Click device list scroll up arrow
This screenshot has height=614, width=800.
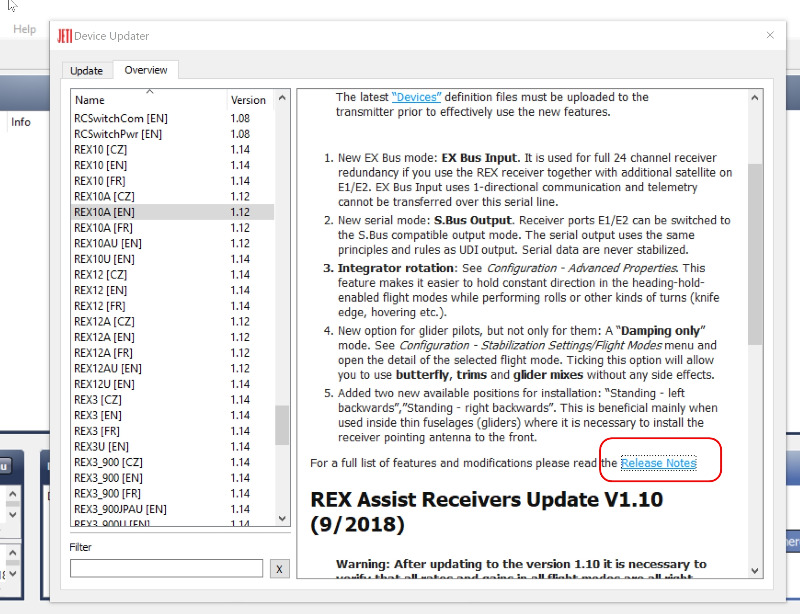[x=282, y=97]
